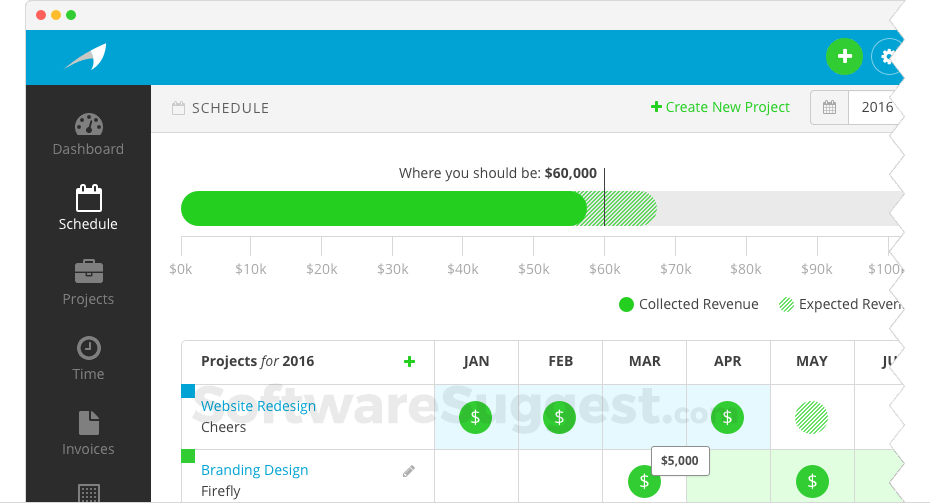Open Invoices in the sidebar
This screenshot has width=930, height=503.
pyautogui.click(x=88, y=434)
